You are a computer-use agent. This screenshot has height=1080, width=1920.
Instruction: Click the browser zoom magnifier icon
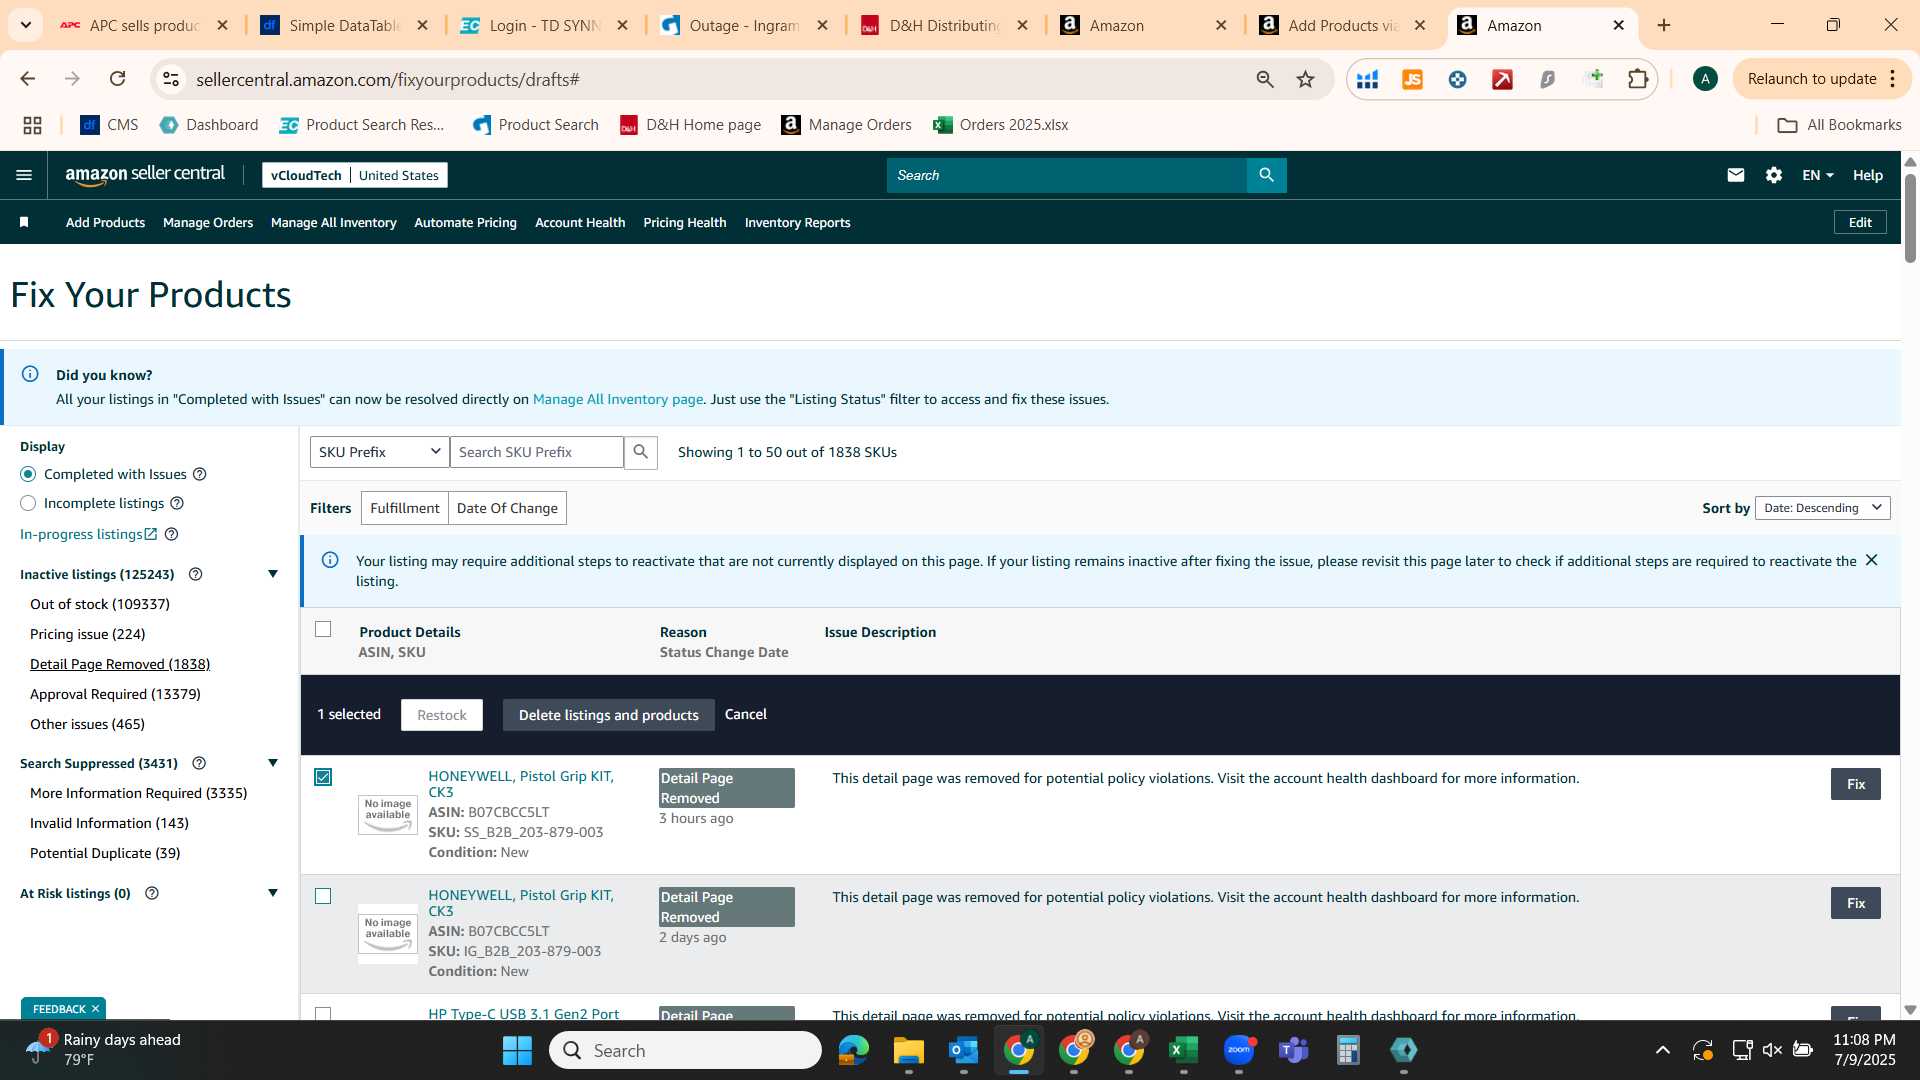pos(1265,79)
